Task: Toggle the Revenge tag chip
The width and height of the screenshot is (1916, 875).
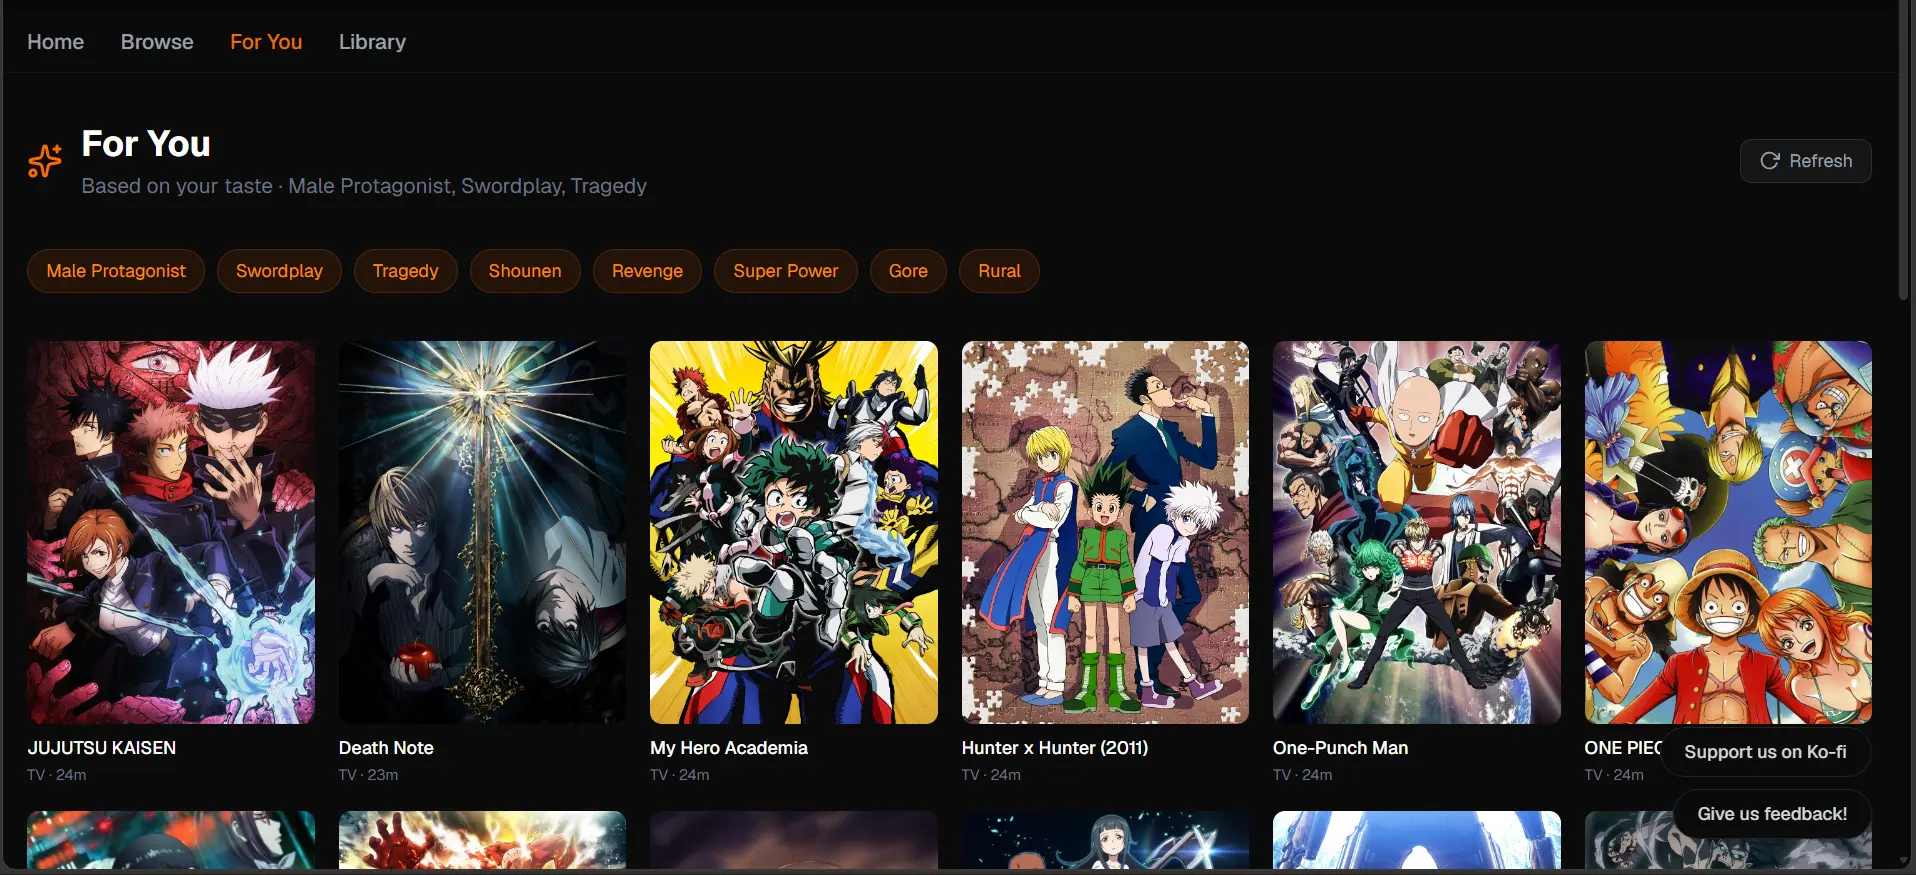Action: coord(647,271)
